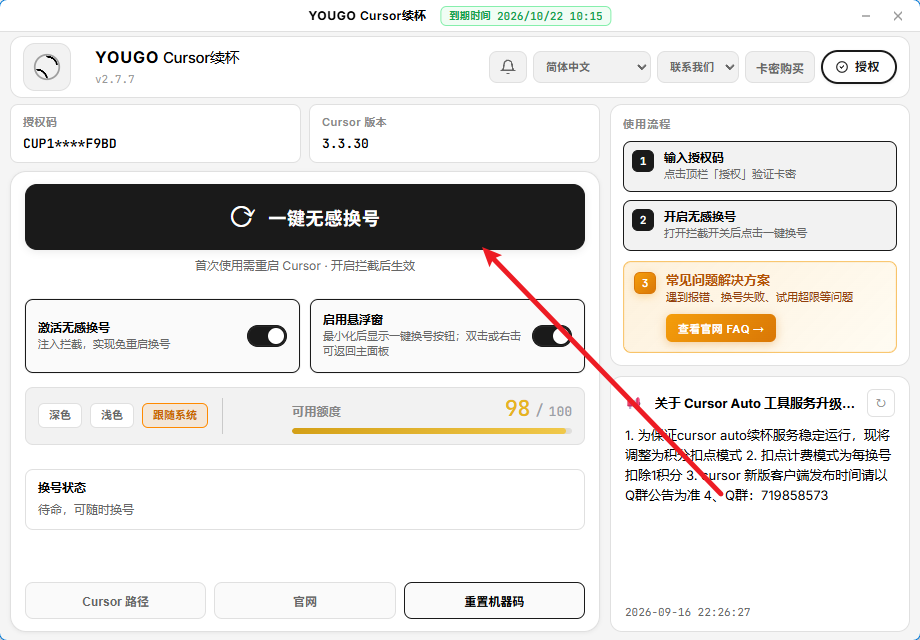Click the 98 quota value
Screen dimensions: 920x640
click(518, 408)
